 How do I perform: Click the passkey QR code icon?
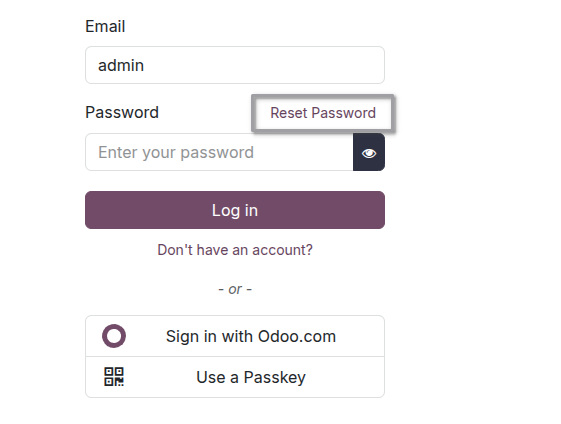[114, 377]
